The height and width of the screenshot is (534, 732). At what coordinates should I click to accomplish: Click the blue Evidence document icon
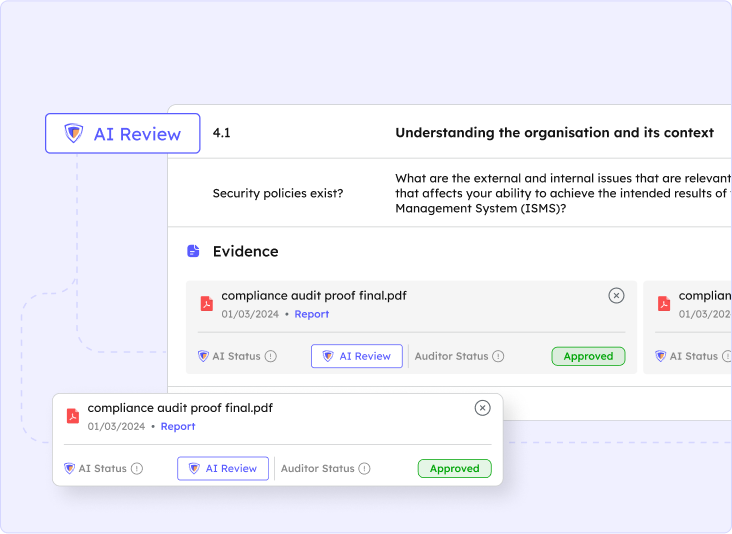pos(193,251)
